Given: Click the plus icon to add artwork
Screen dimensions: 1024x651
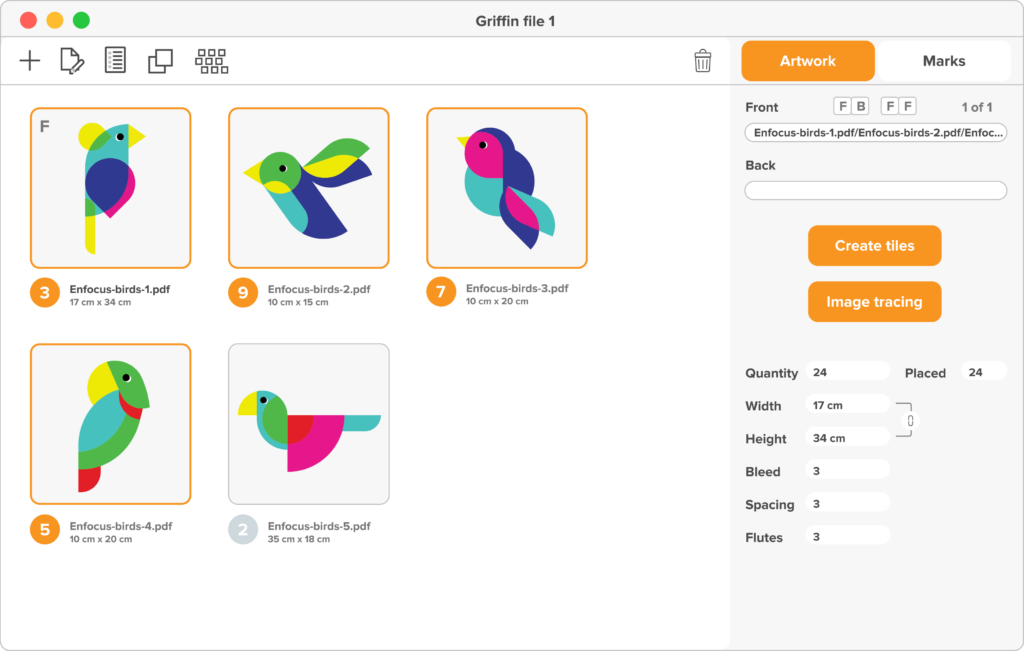Looking at the screenshot, I should tap(29, 61).
